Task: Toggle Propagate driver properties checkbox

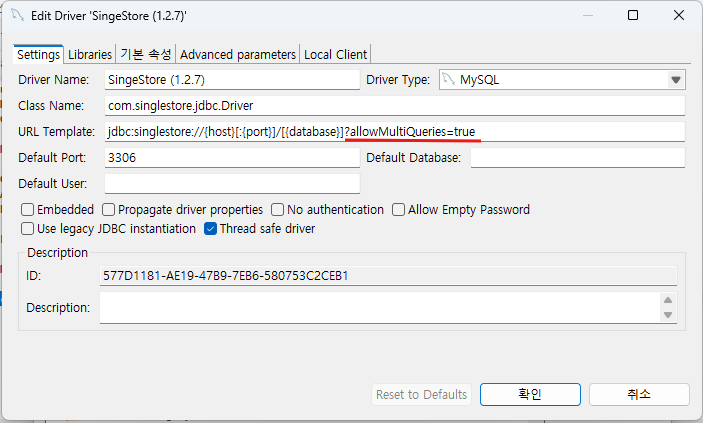Action: point(108,209)
